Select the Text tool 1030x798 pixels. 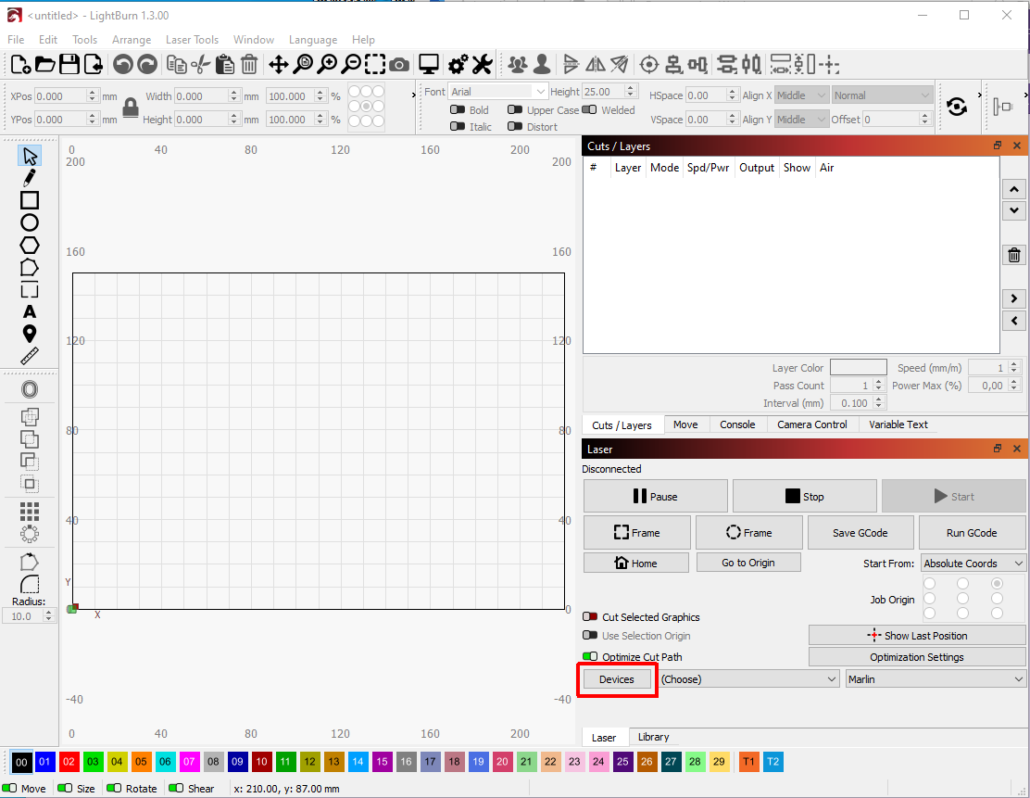[29, 312]
